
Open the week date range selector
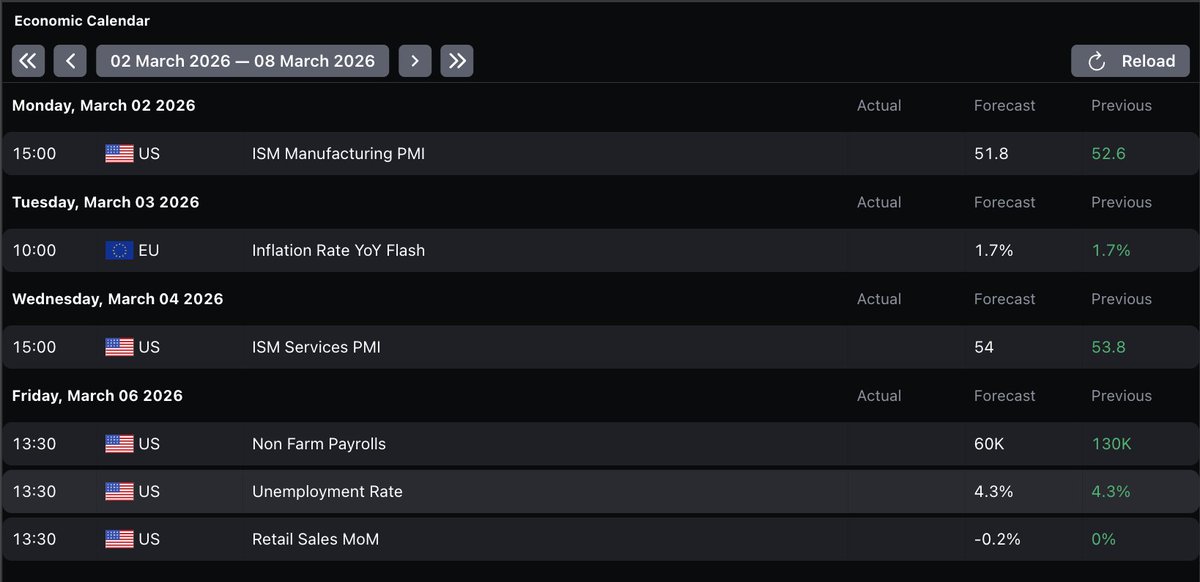tap(242, 61)
